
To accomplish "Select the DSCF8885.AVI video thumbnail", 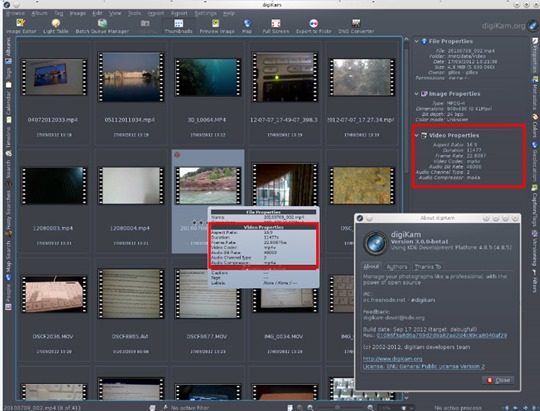I will click(x=131, y=294).
